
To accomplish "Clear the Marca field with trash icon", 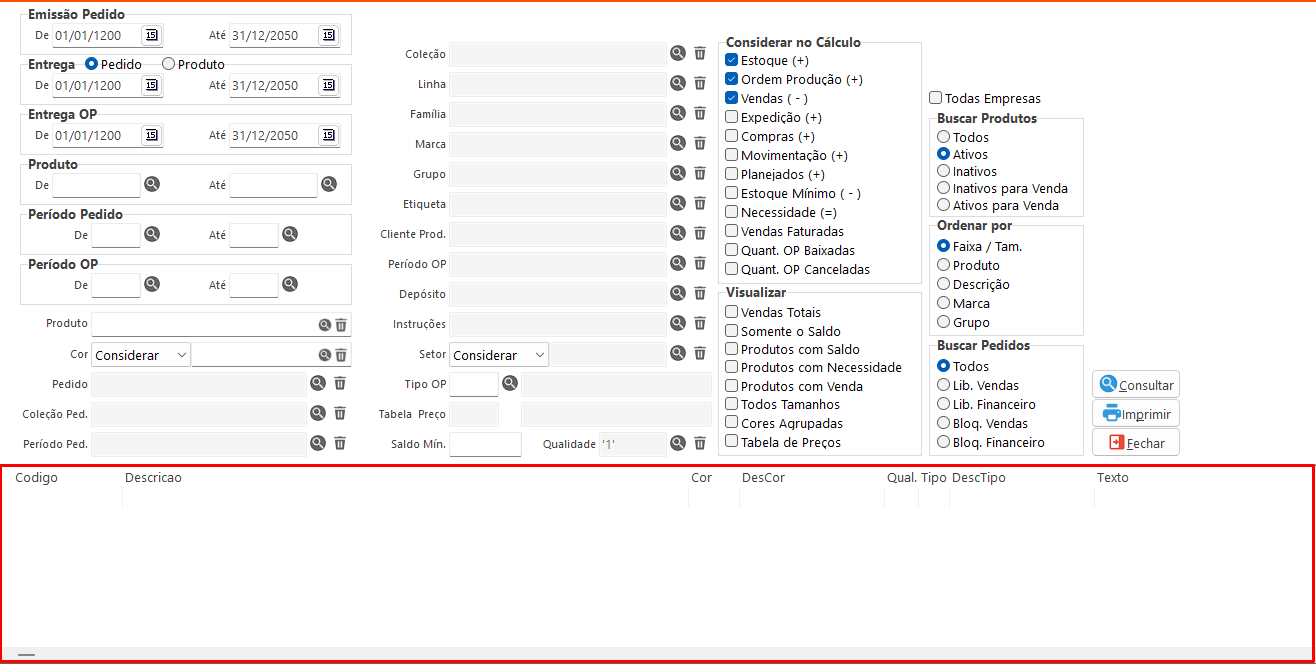I will 700,144.
